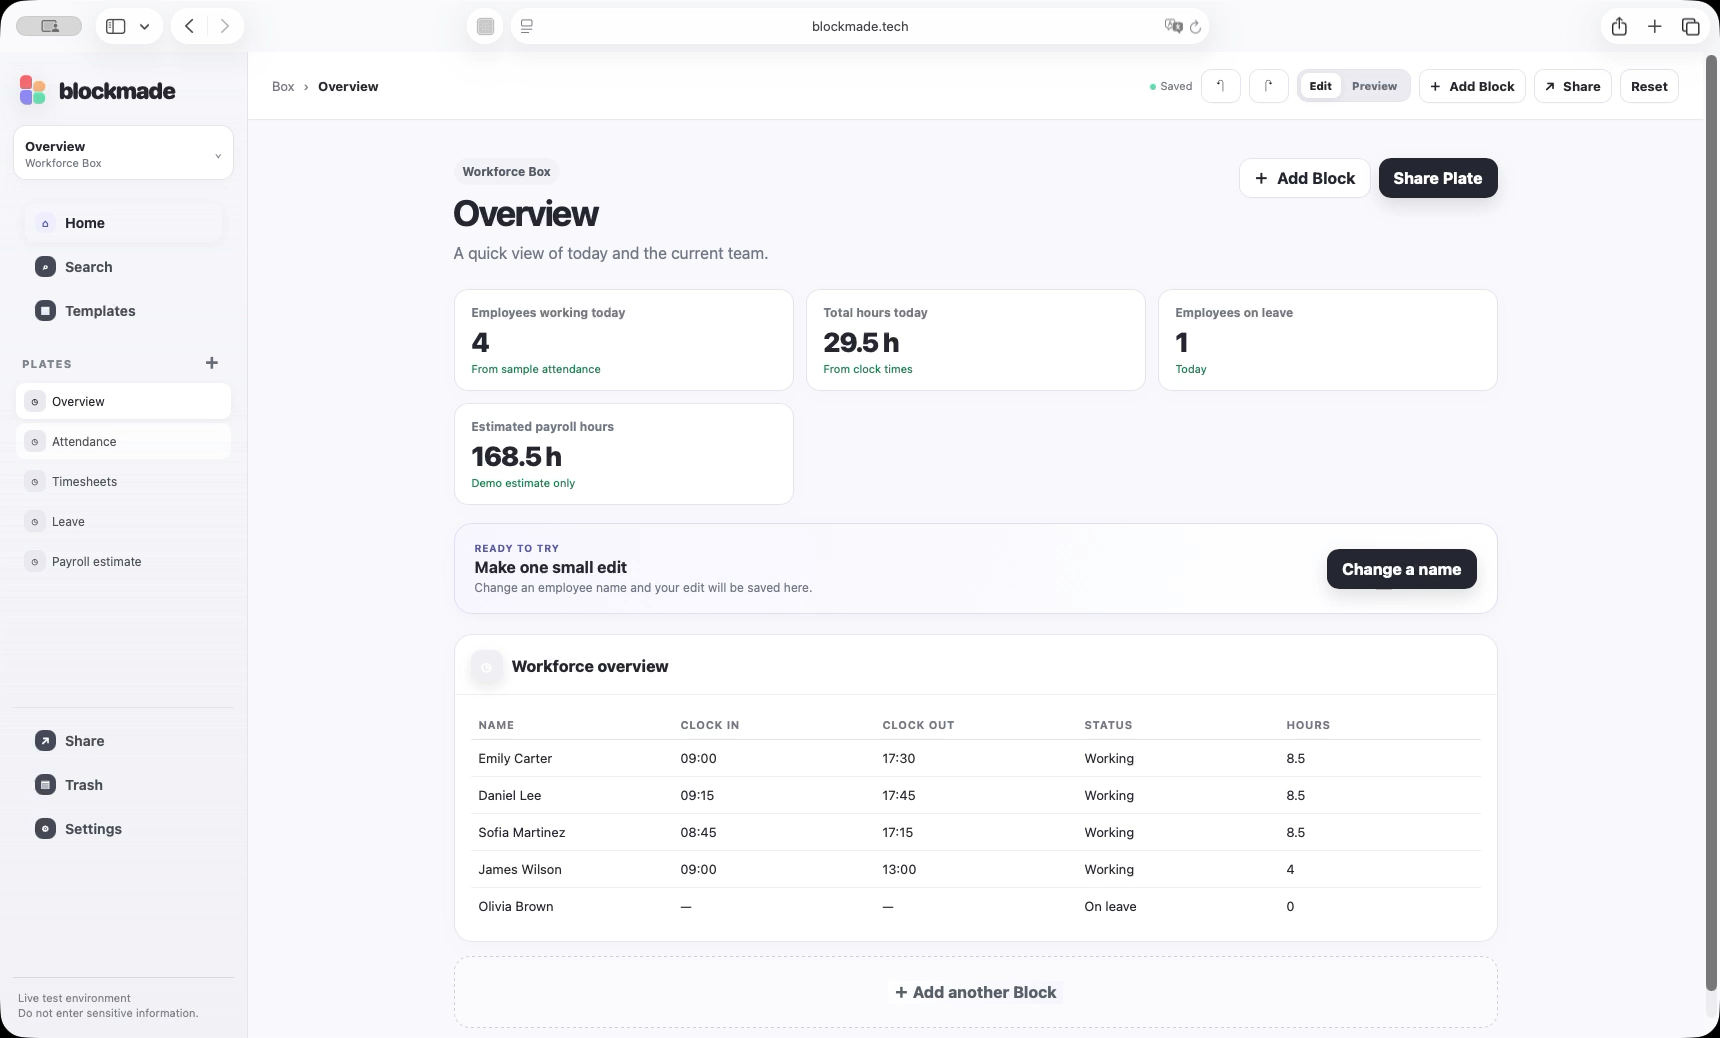Click the Workforce overview block icon
Viewport: 1720px width, 1038px height.
487,667
